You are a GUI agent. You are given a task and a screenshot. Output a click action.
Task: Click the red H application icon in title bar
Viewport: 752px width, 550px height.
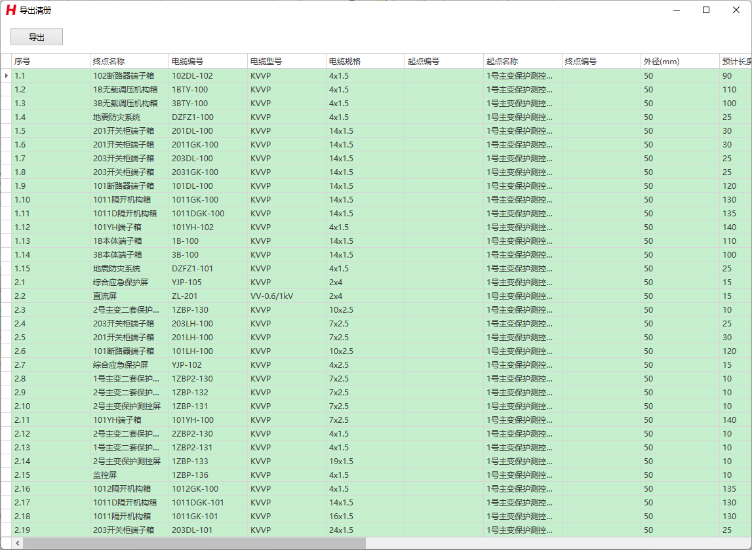coord(10,10)
